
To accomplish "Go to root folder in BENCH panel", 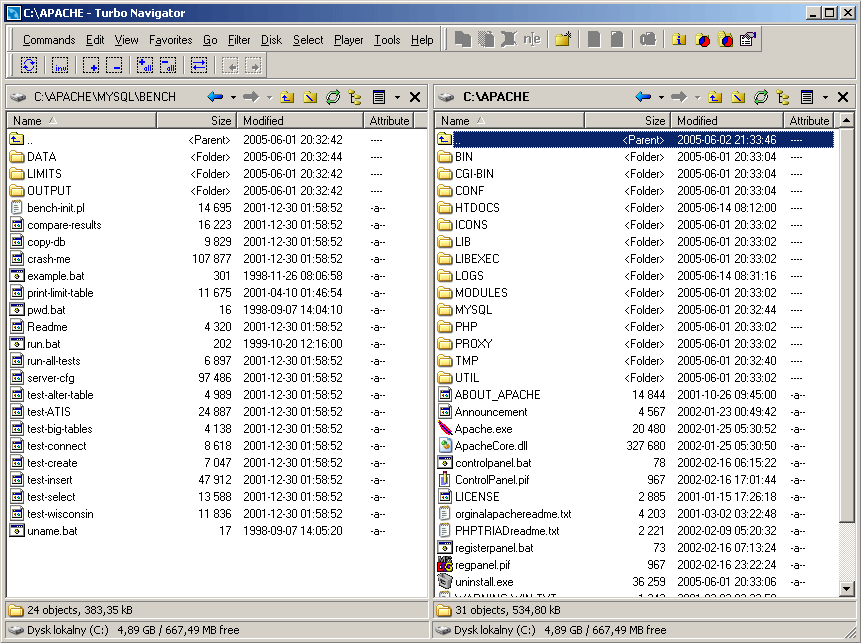I will tap(310, 97).
